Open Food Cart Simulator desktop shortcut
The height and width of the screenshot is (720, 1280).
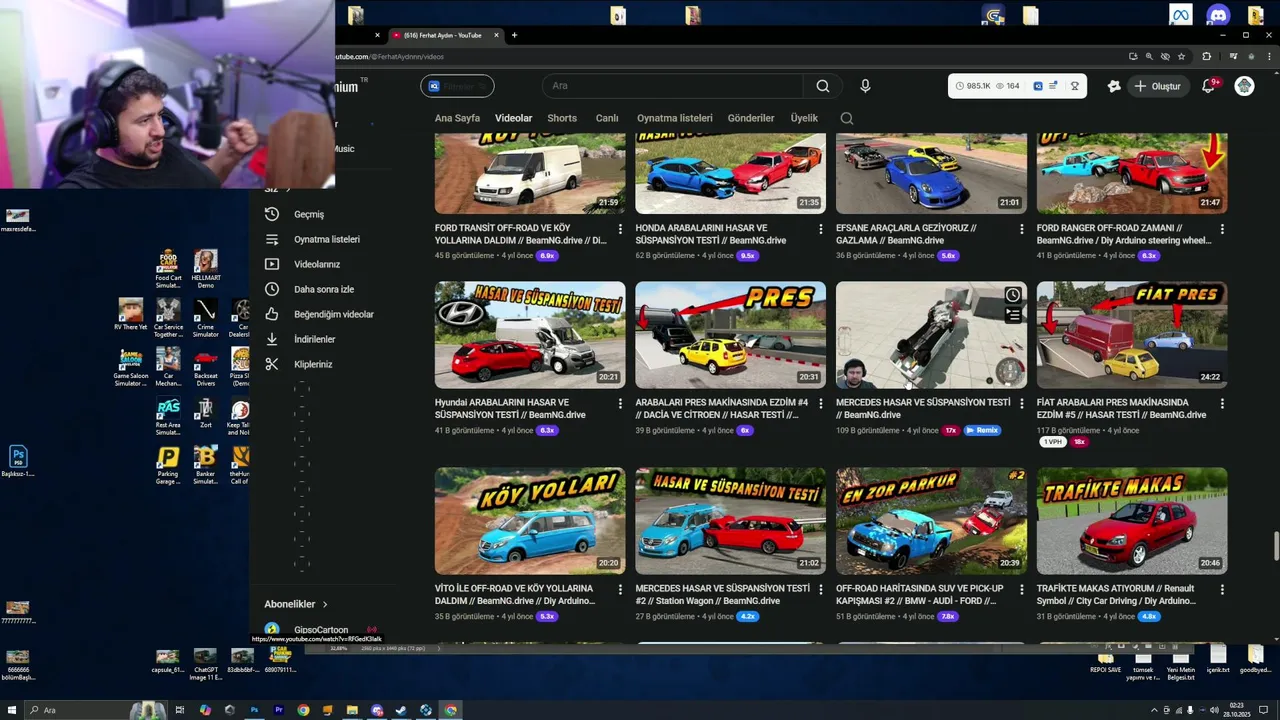pos(168,268)
